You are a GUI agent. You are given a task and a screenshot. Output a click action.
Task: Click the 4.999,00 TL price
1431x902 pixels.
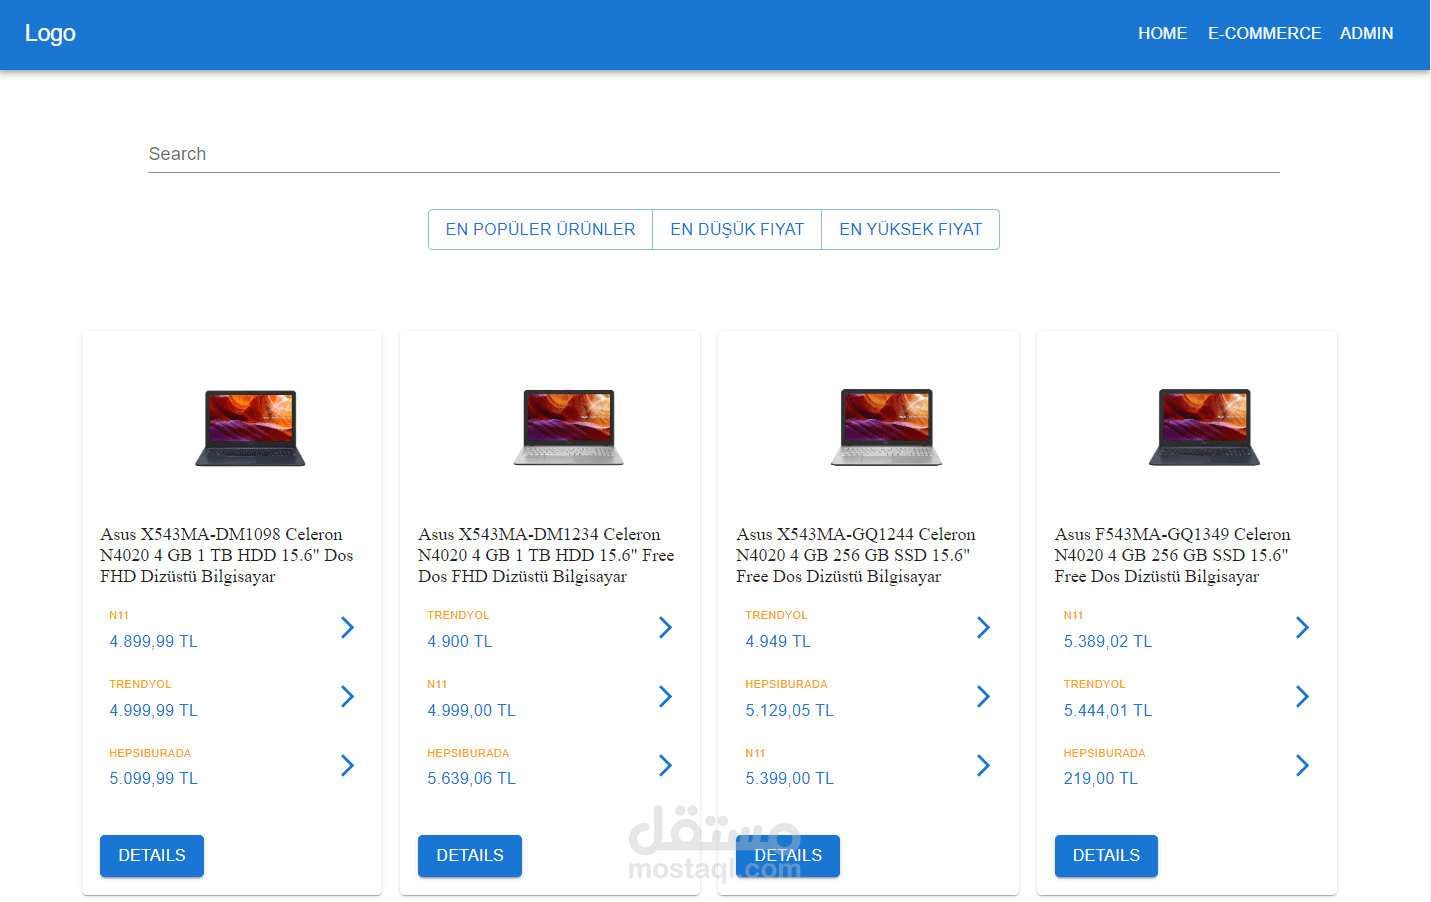pyautogui.click(x=472, y=711)
